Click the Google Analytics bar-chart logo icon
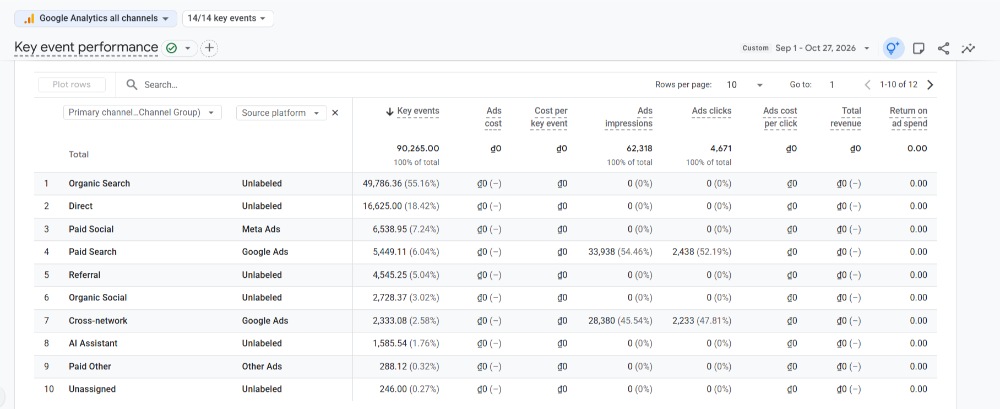This screenshot has width=1000, height=409. 29,19
